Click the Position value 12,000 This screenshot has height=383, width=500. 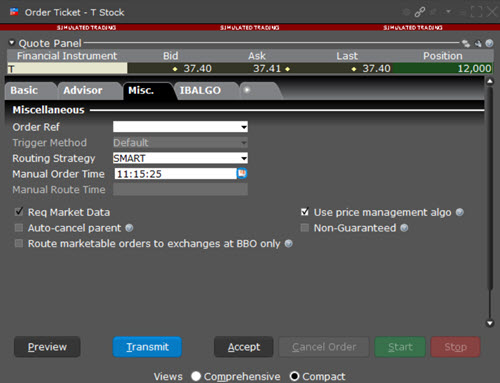[x=474, y=69]
